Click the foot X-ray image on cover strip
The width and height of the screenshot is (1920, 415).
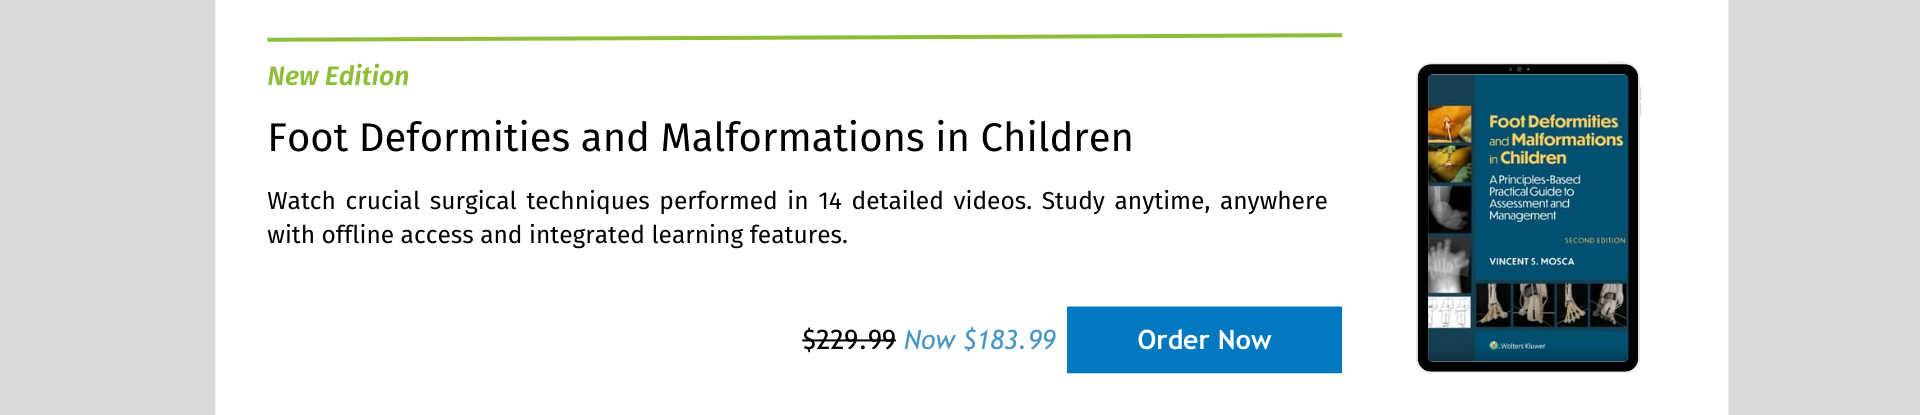tap(1450, 208)
